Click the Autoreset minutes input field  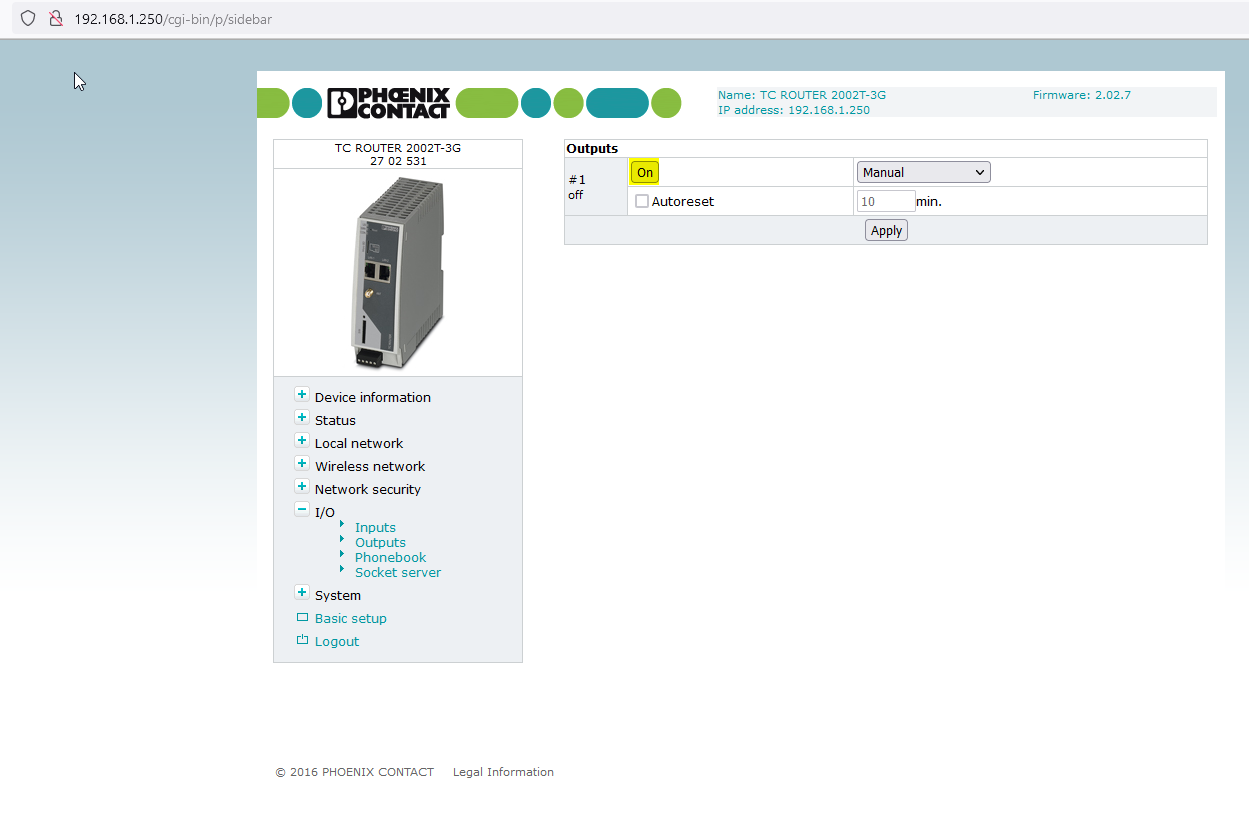(x=885, y=201)
